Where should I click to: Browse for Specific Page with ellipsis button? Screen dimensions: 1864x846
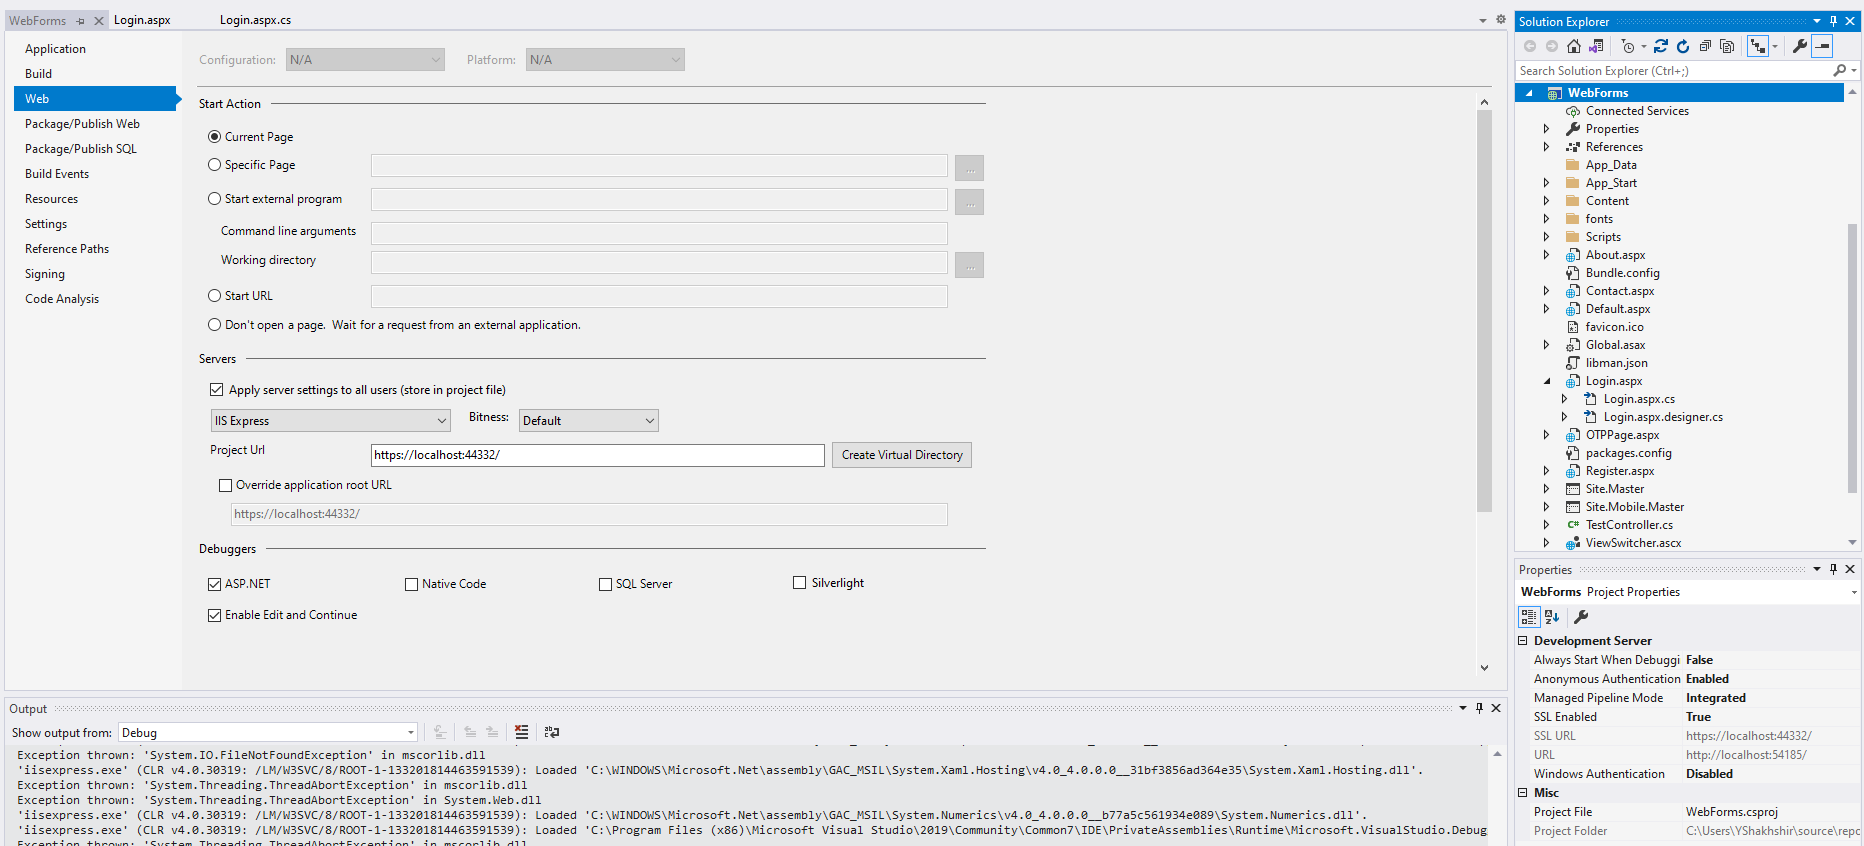969,168
